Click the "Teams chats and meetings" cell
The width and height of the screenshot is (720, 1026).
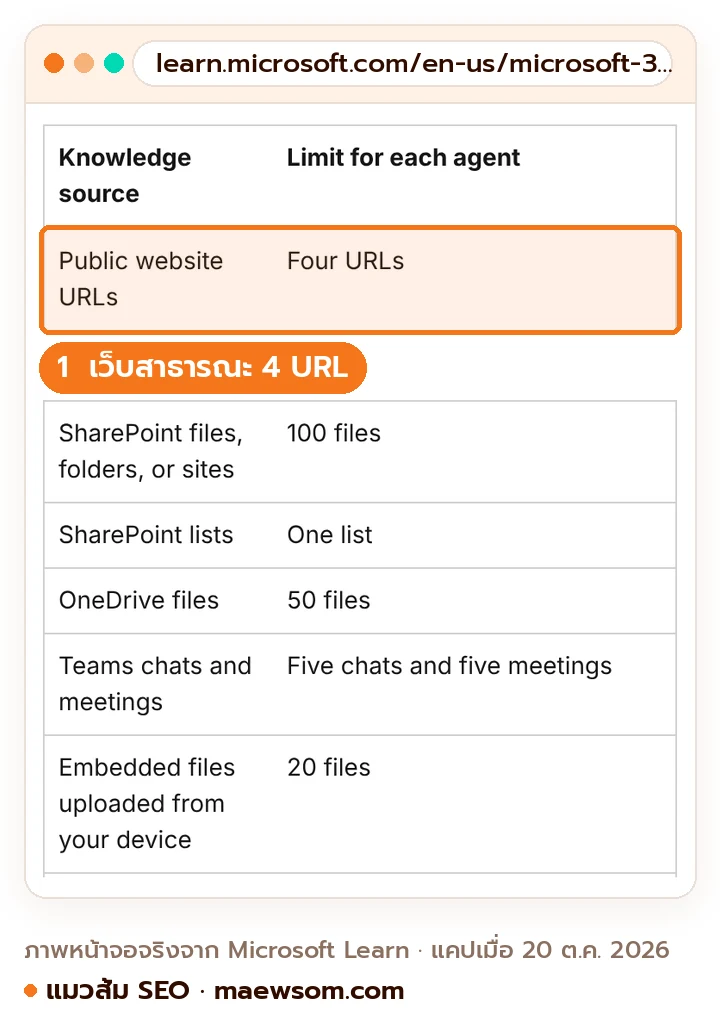[x=155, y=684]
